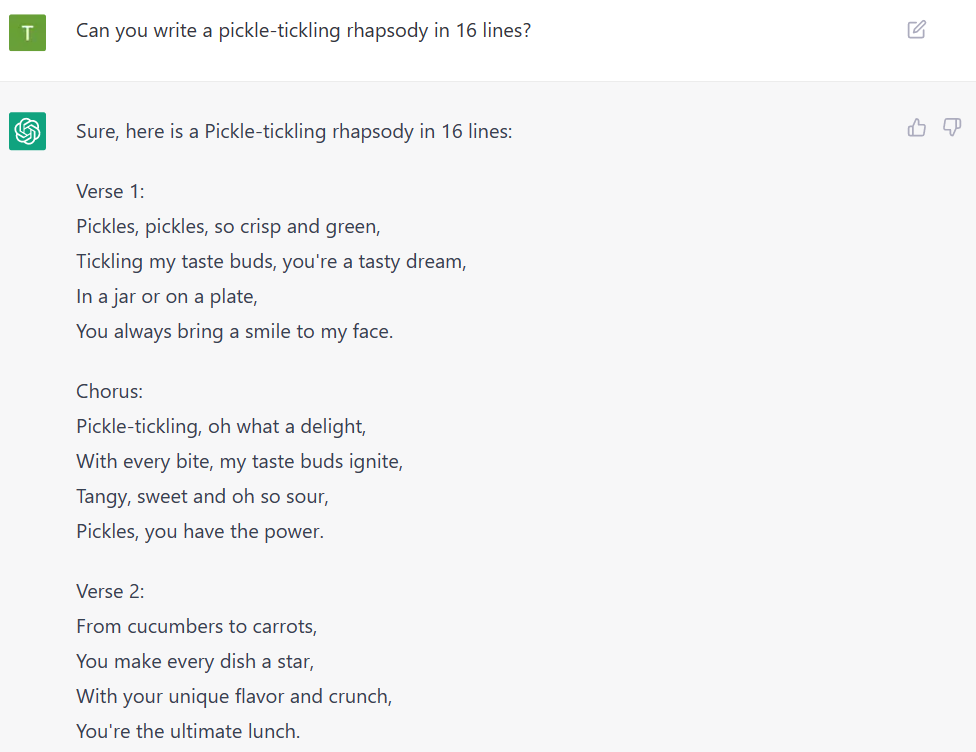Click the "Verse 2:" heading
Screen dimensions: 976x752
[110, 591]
